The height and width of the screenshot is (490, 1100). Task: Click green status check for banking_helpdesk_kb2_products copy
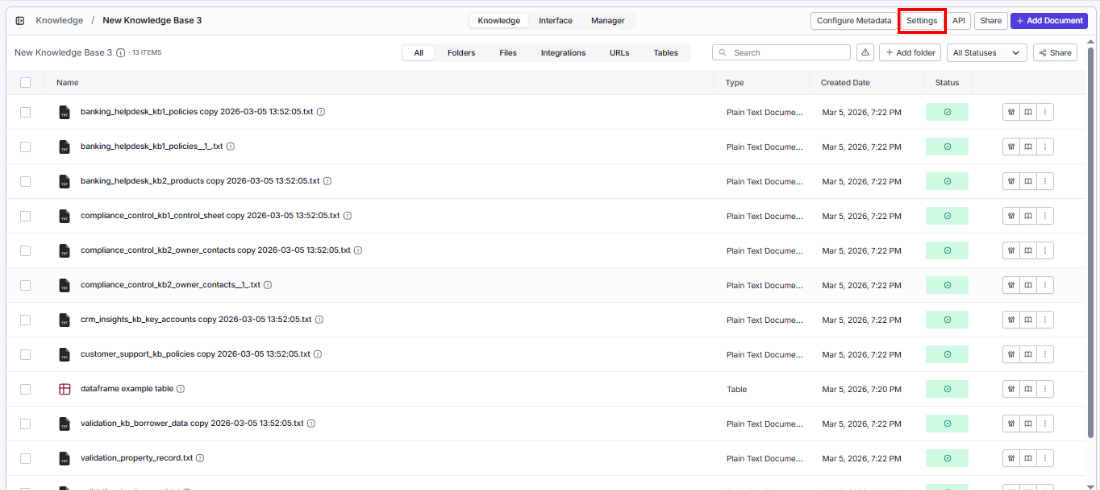947,181
